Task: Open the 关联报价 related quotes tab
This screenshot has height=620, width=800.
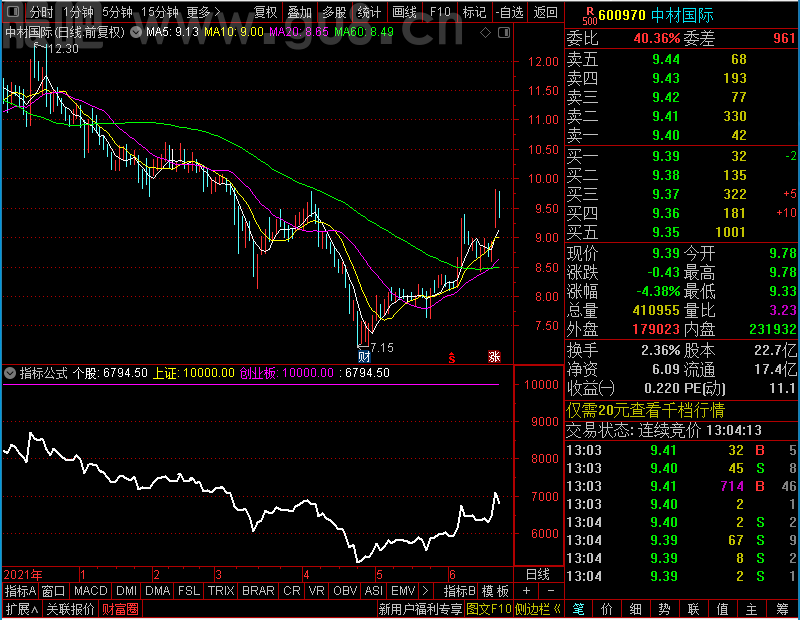Action: click(x=70, y=609)
